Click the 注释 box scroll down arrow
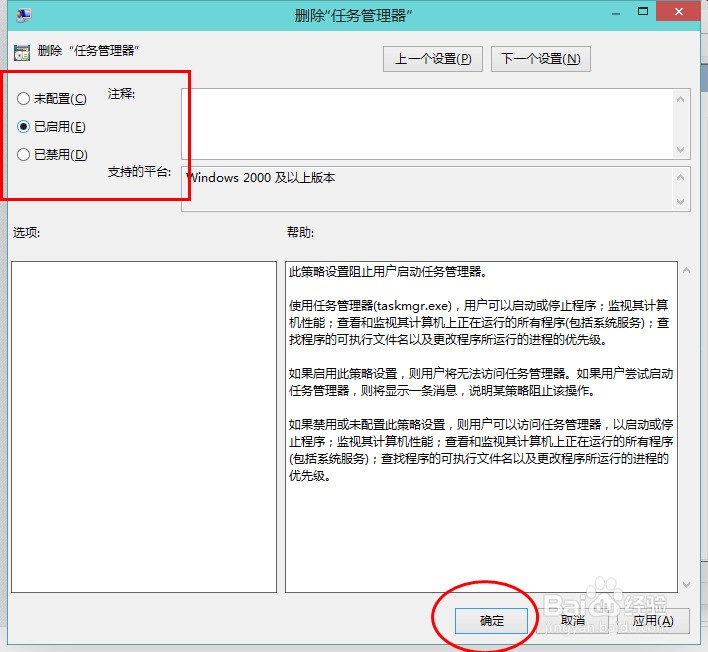 (681, 149)
